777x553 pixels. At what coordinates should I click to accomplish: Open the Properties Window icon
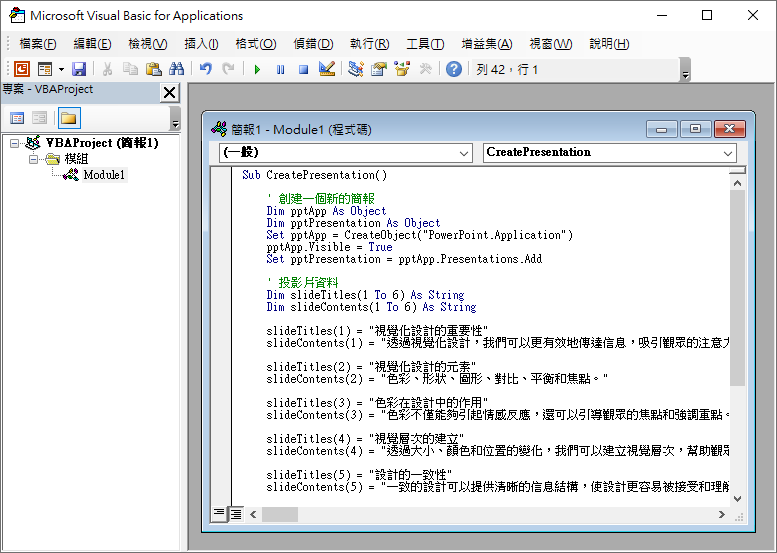pos(379,69)
